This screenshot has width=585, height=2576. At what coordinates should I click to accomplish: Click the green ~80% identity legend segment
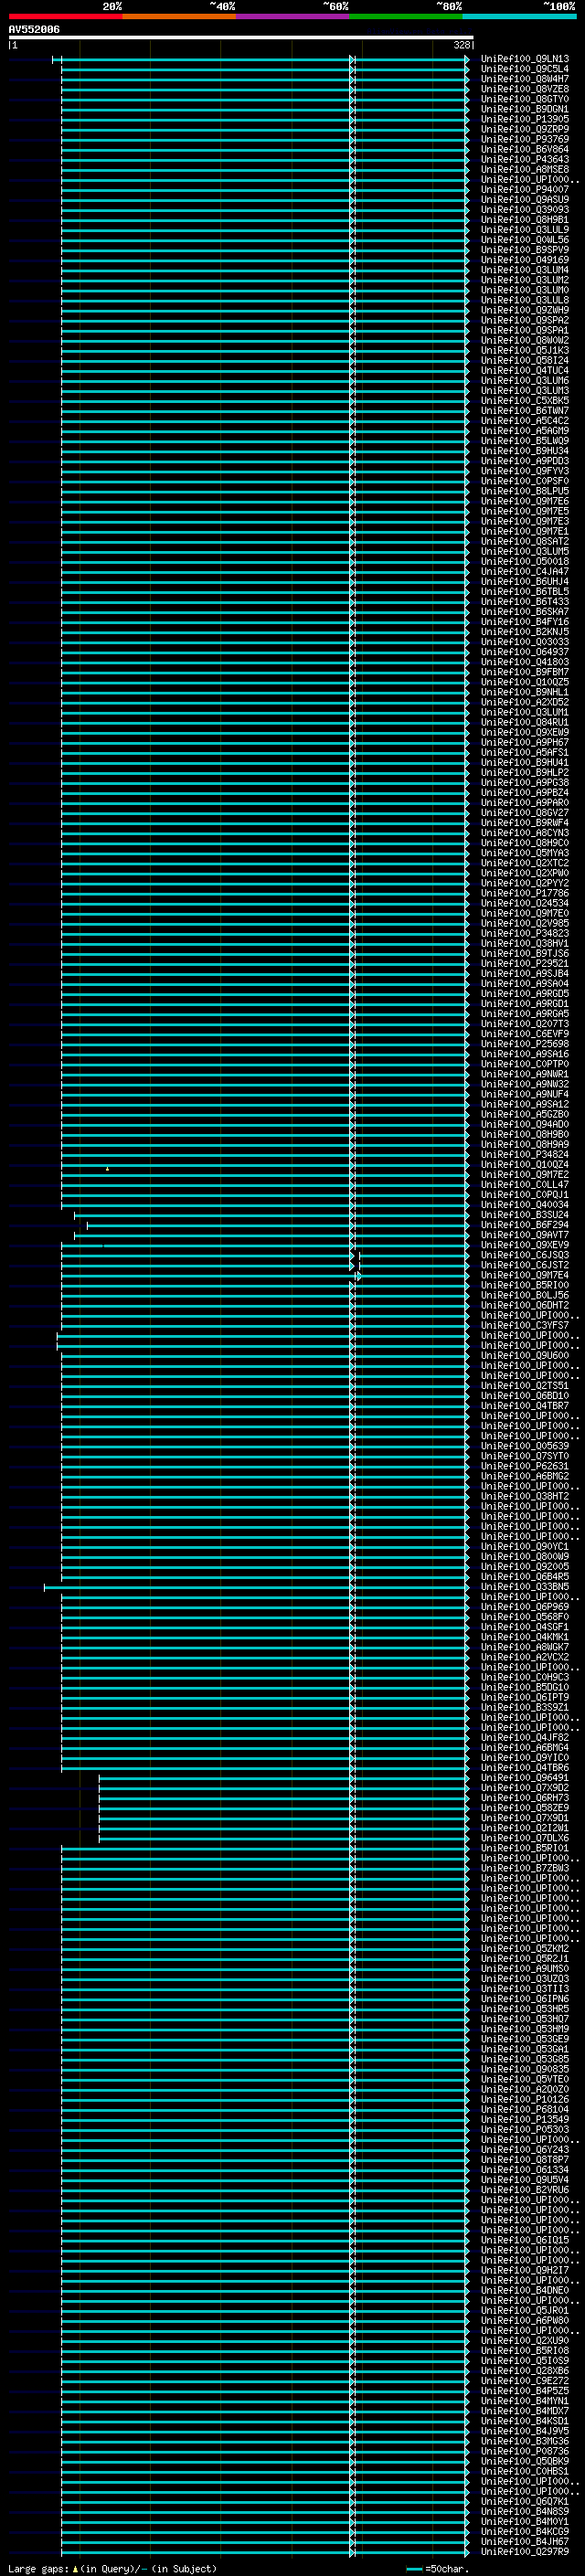[406, 16]
